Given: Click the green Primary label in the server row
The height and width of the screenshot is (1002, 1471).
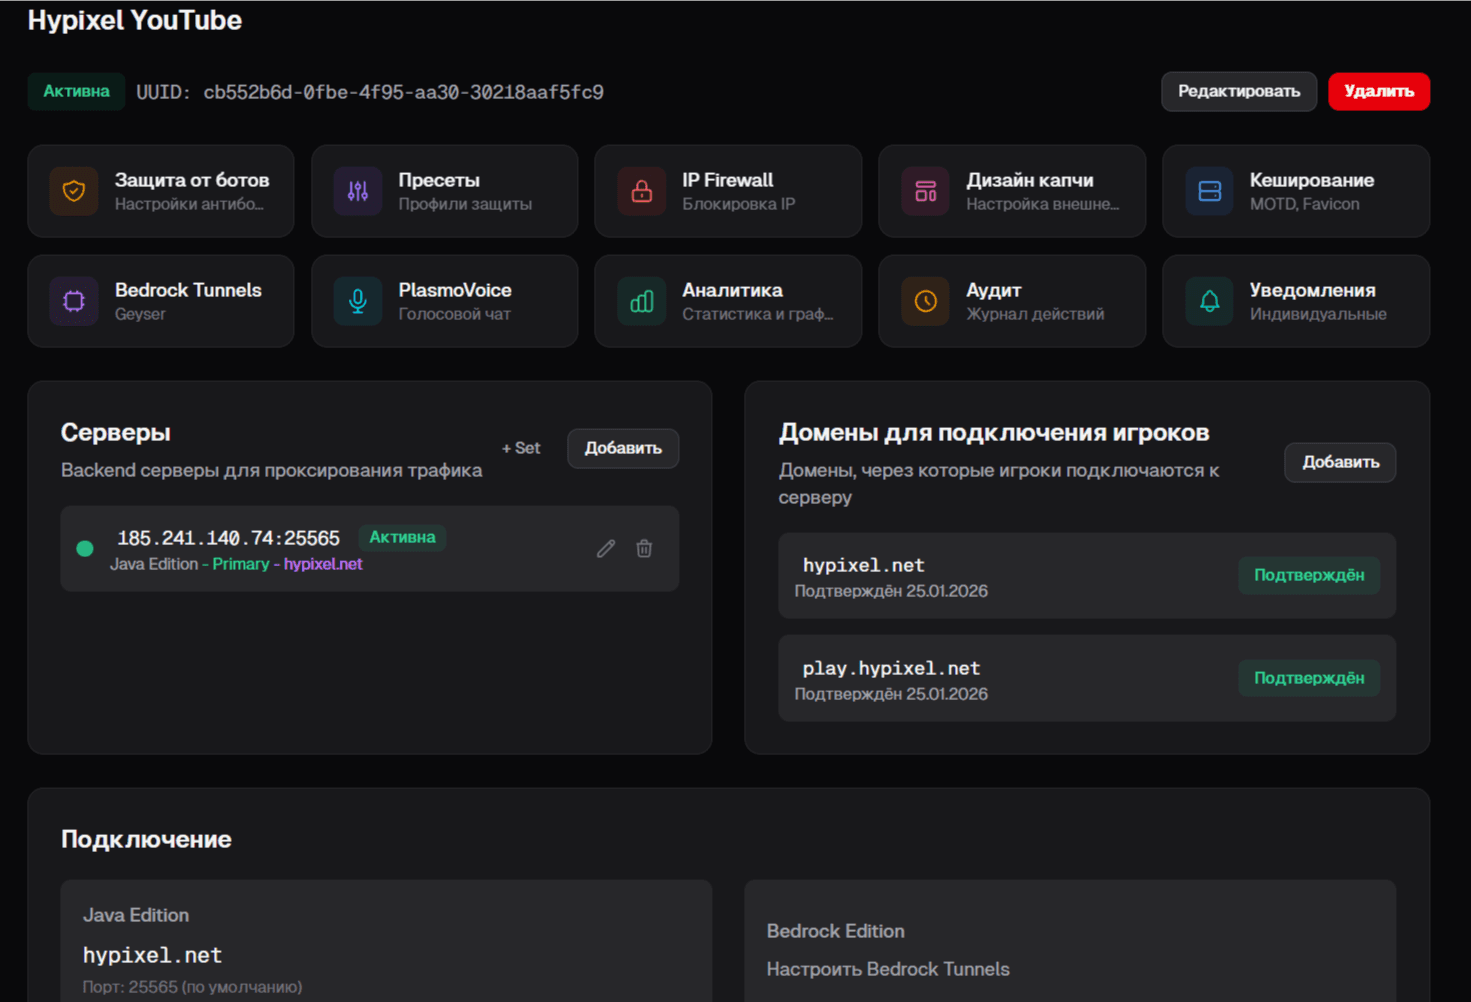Looking at the screenshot, I should (x=241, y=564).
